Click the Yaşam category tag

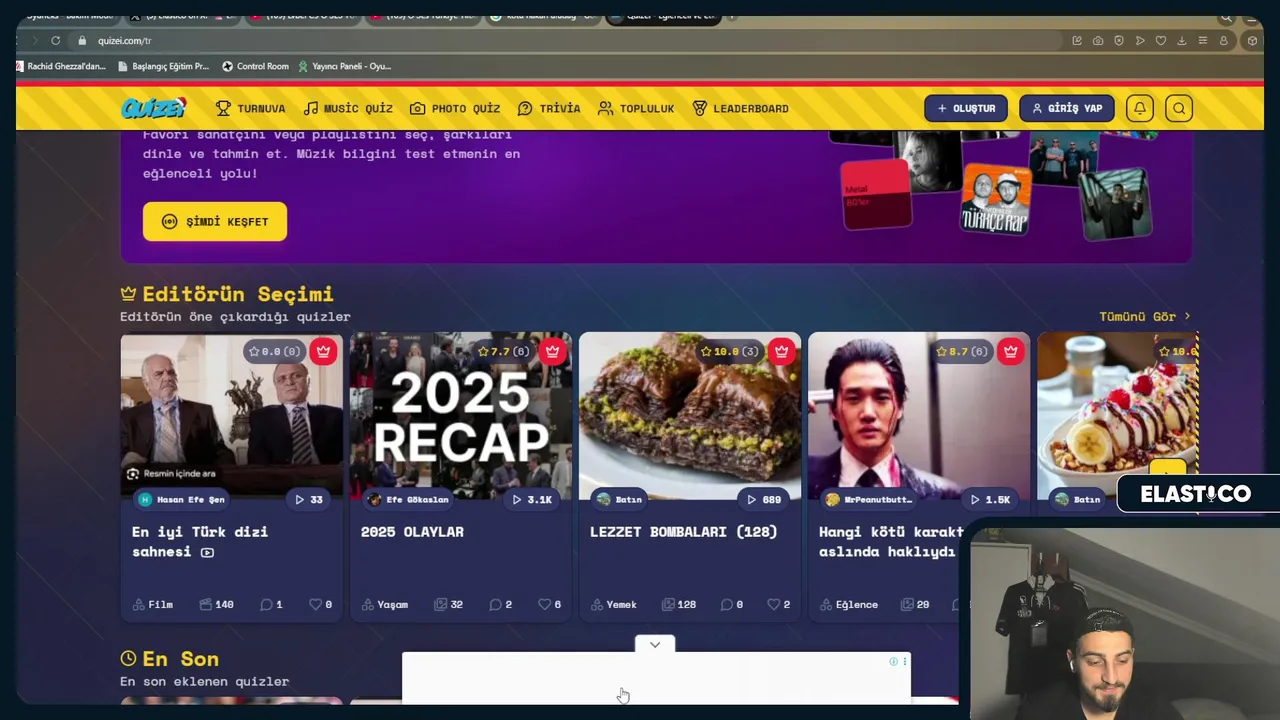[x=385, y=604]
